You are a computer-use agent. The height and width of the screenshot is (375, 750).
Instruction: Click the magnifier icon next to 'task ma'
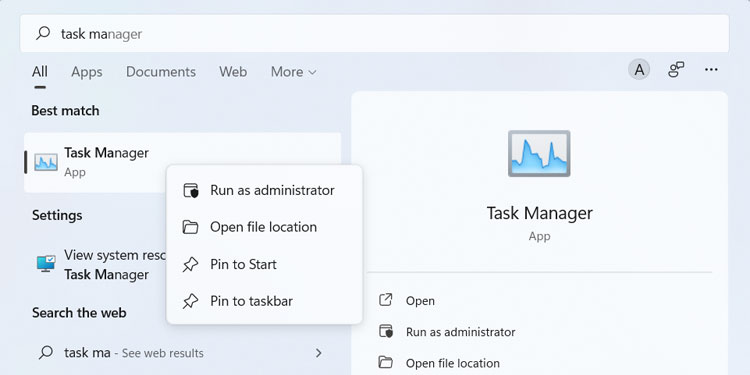coord(46,353)
